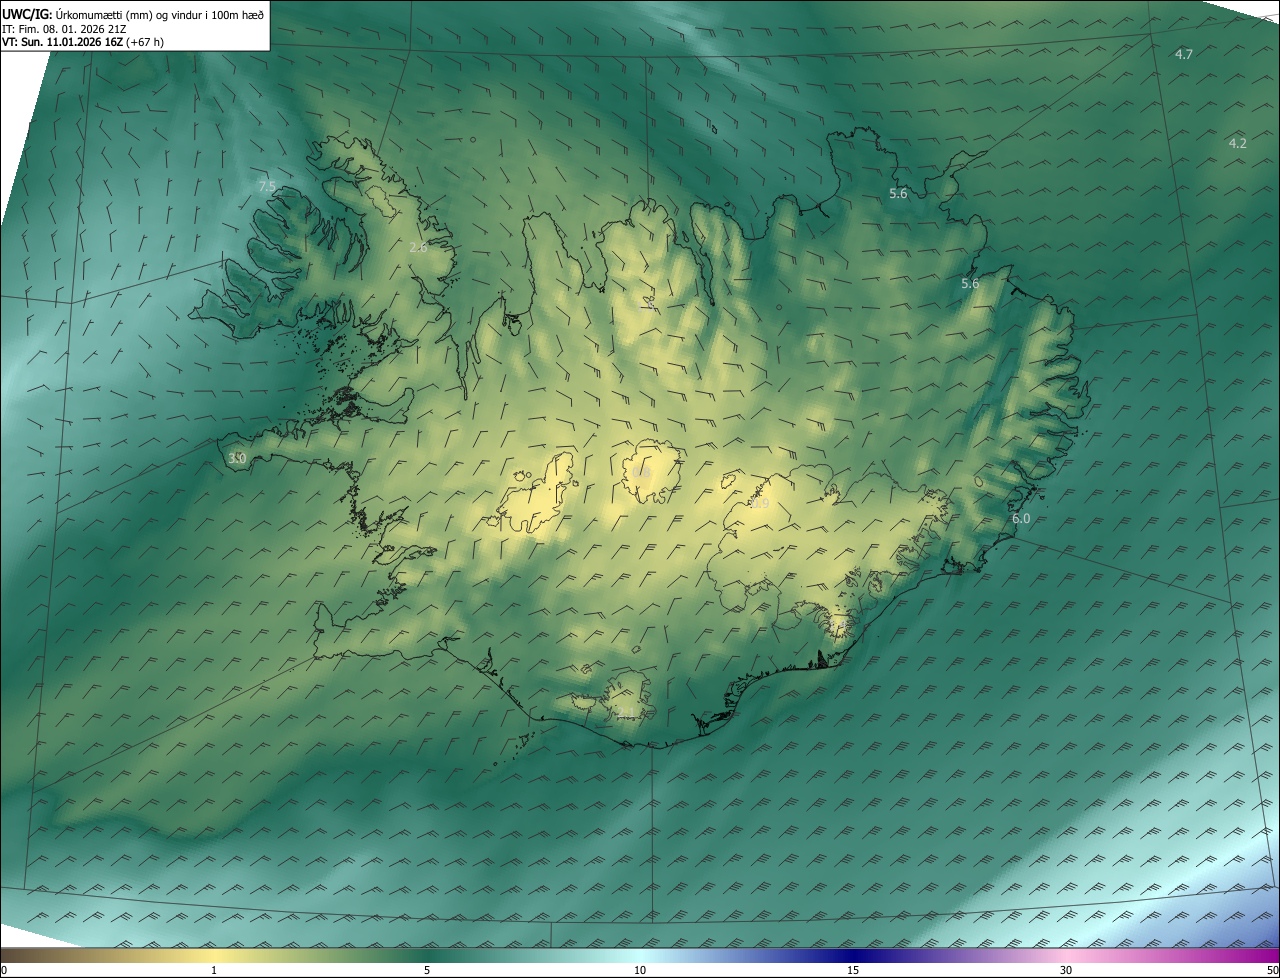Viewport: 1280px width, 978px height.
Task: Click the 50 tick label on the color scale
Action: point(1272,971)
